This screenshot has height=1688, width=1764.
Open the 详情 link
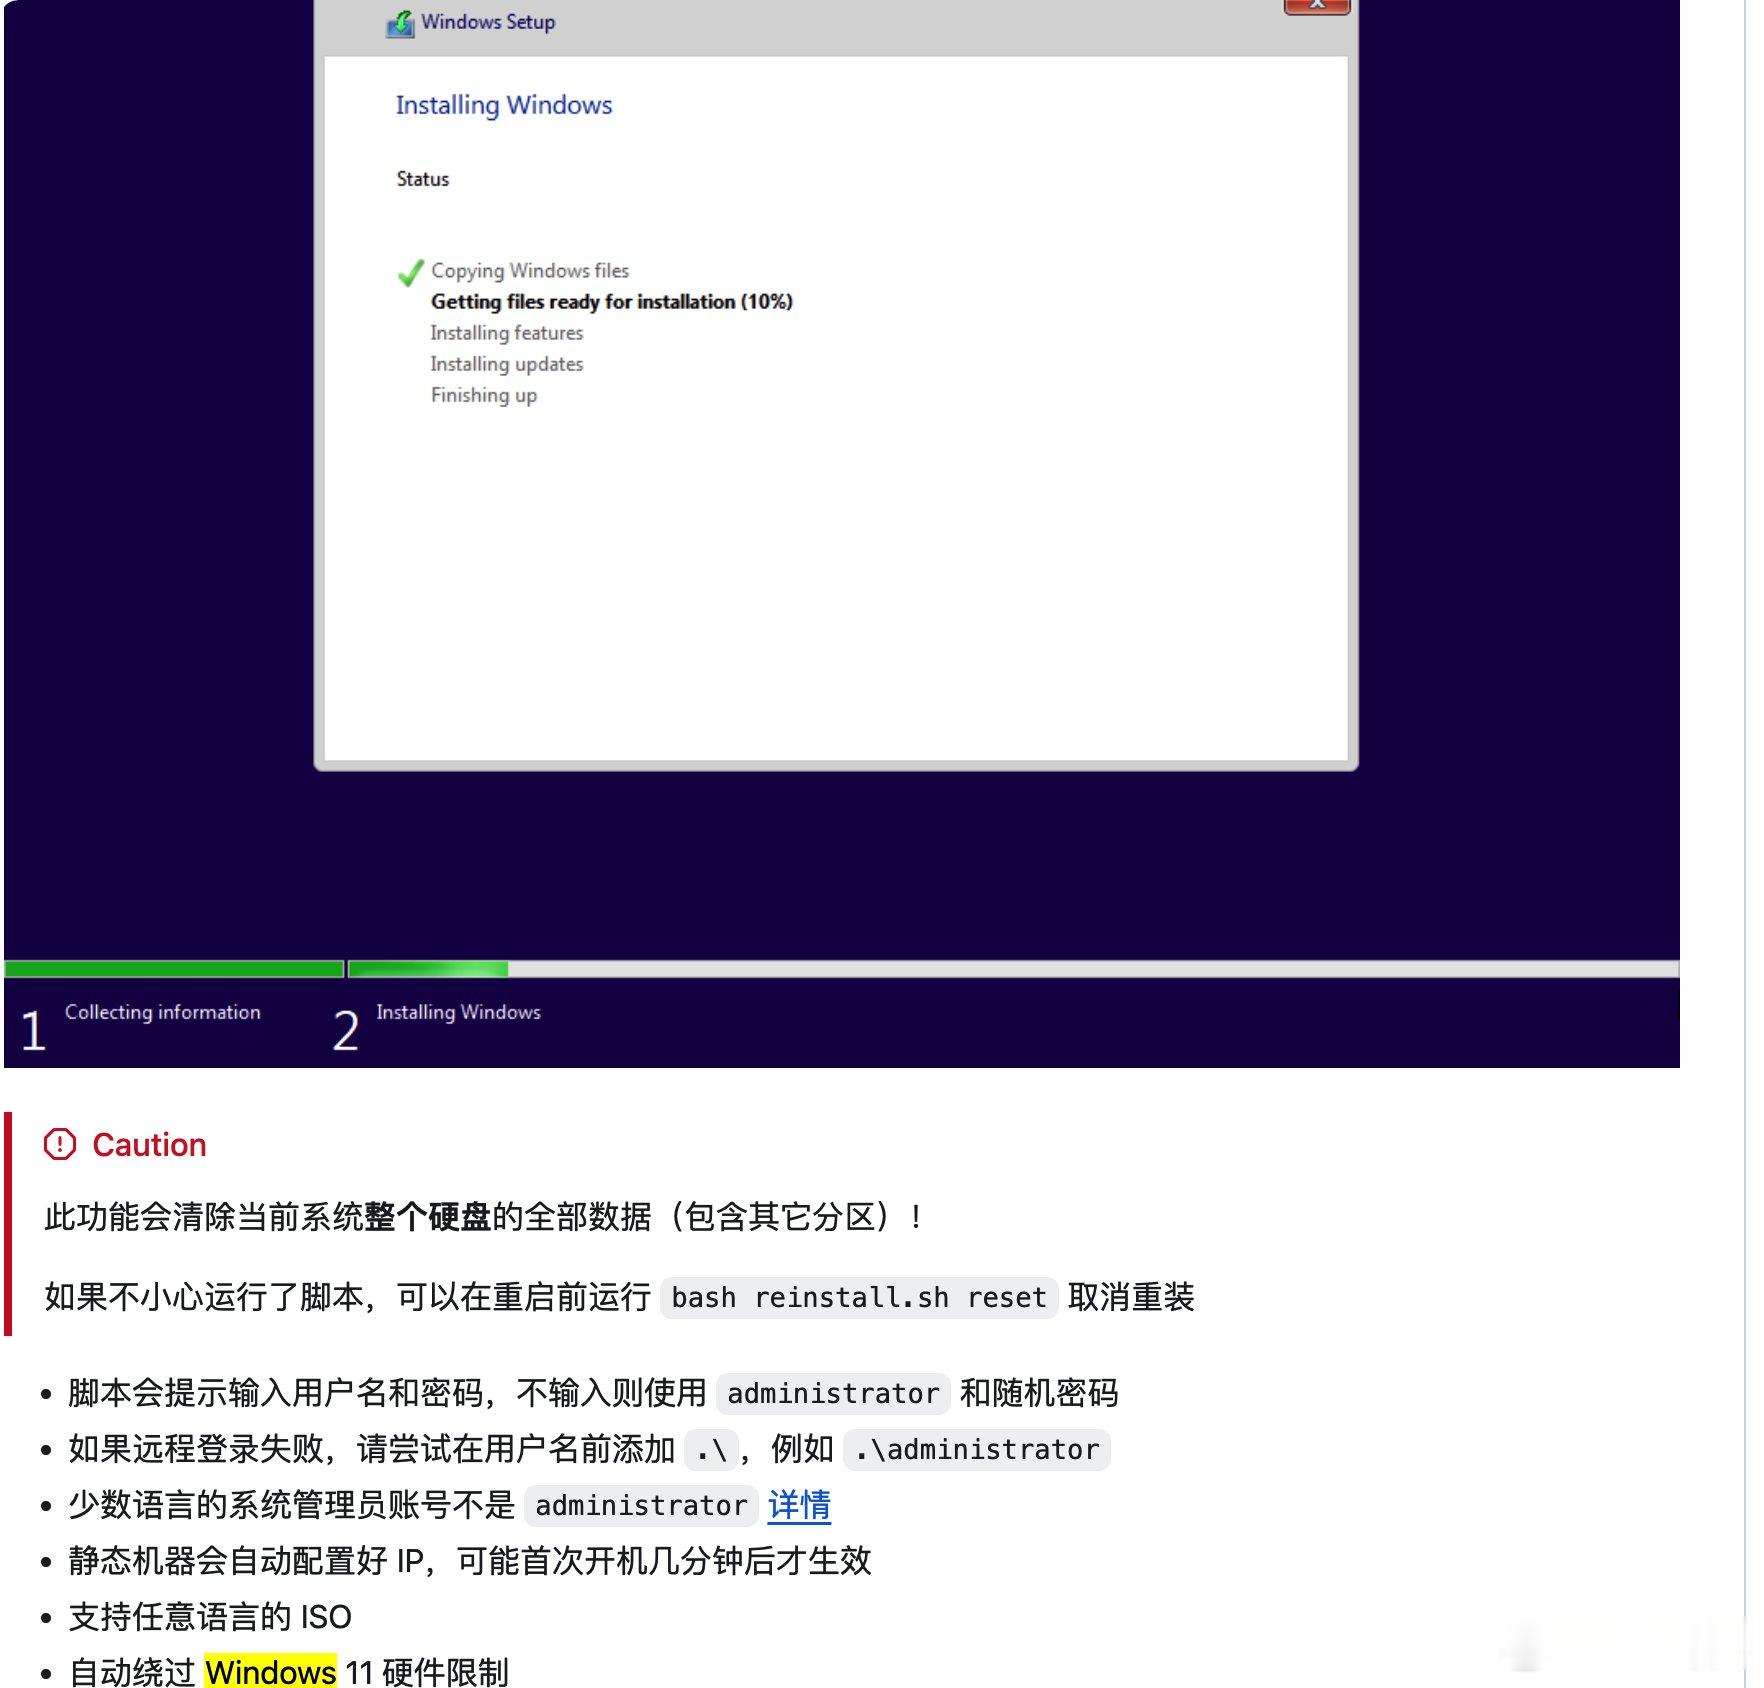pos(799,1504)
